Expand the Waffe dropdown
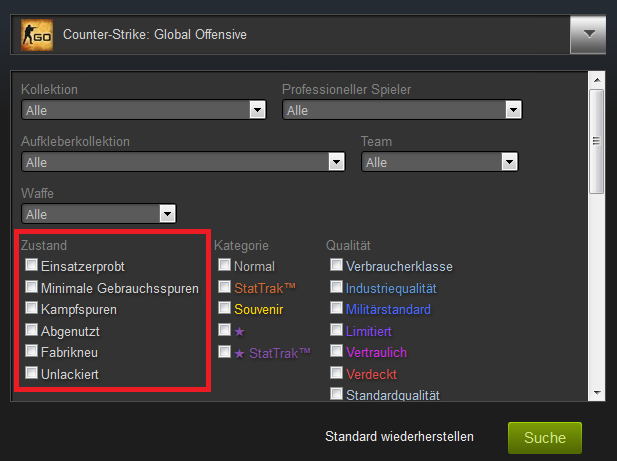This screenshot has width=617, height=461. point(167,214)
